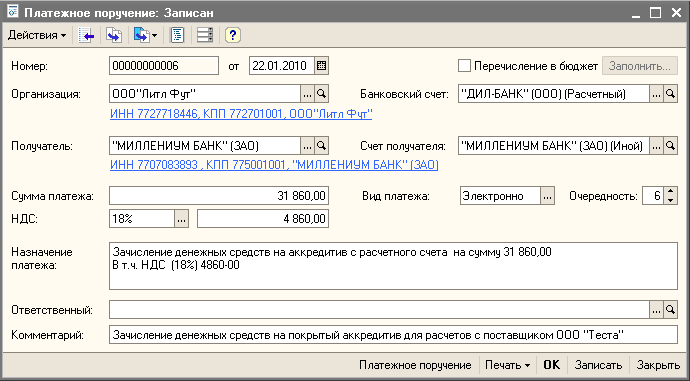Image resolution: width=690 pixels, height=381 pixels.
Task: Open help with the question mark icon
Action: (232, 35)
